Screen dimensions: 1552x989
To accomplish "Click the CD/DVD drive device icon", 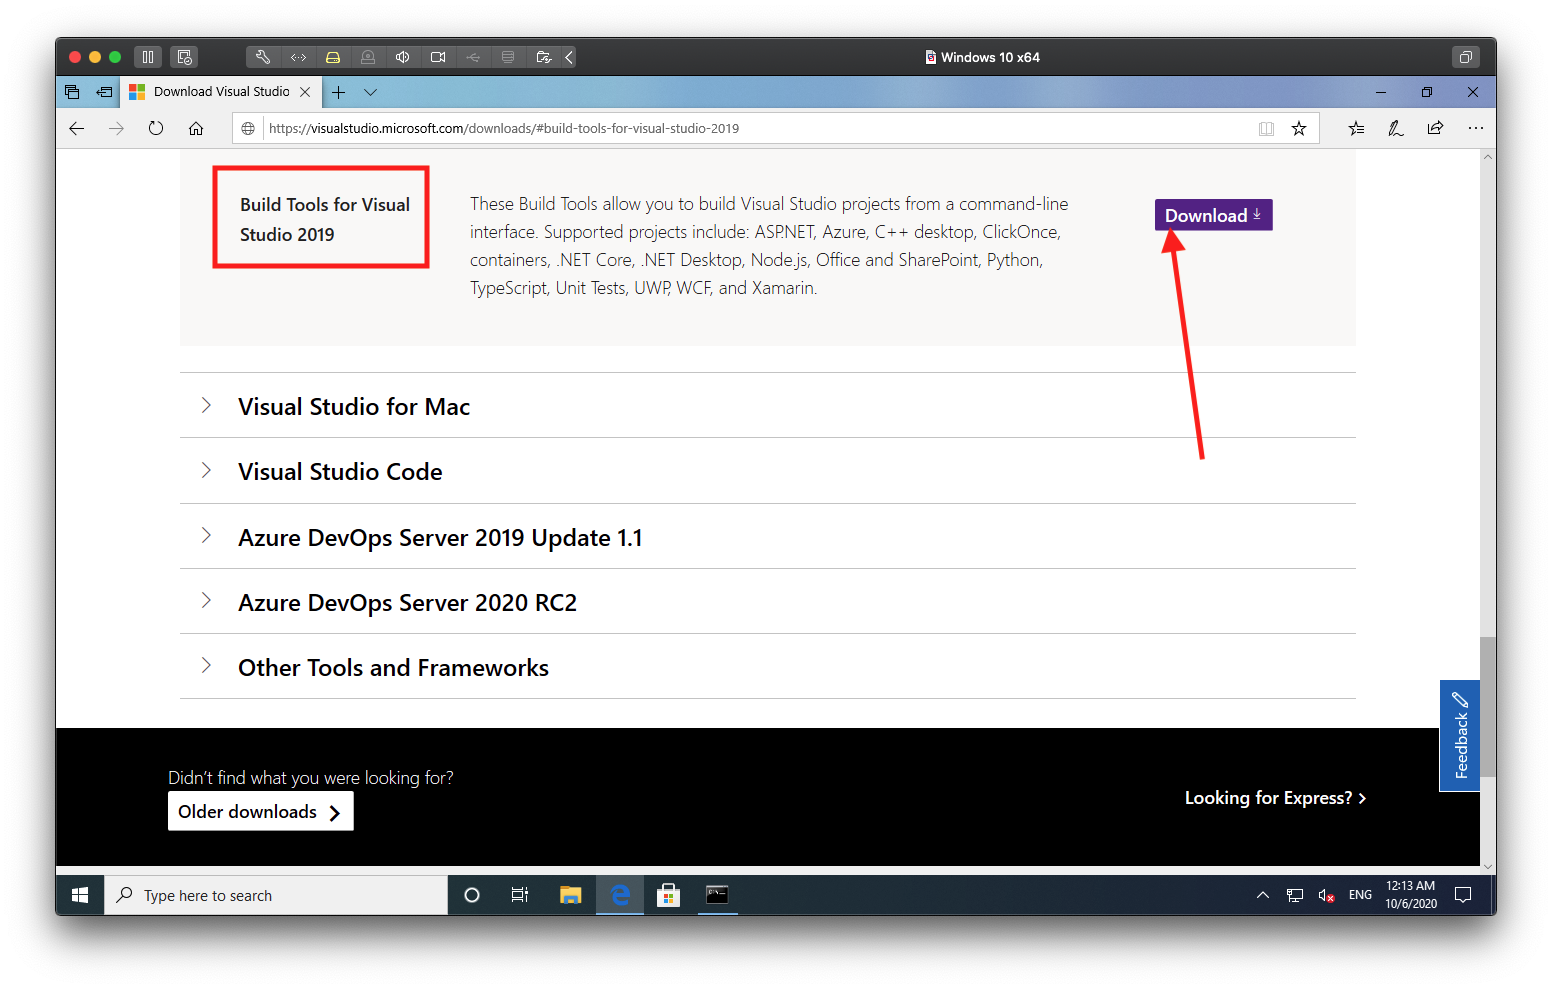I will click(368, 57).
